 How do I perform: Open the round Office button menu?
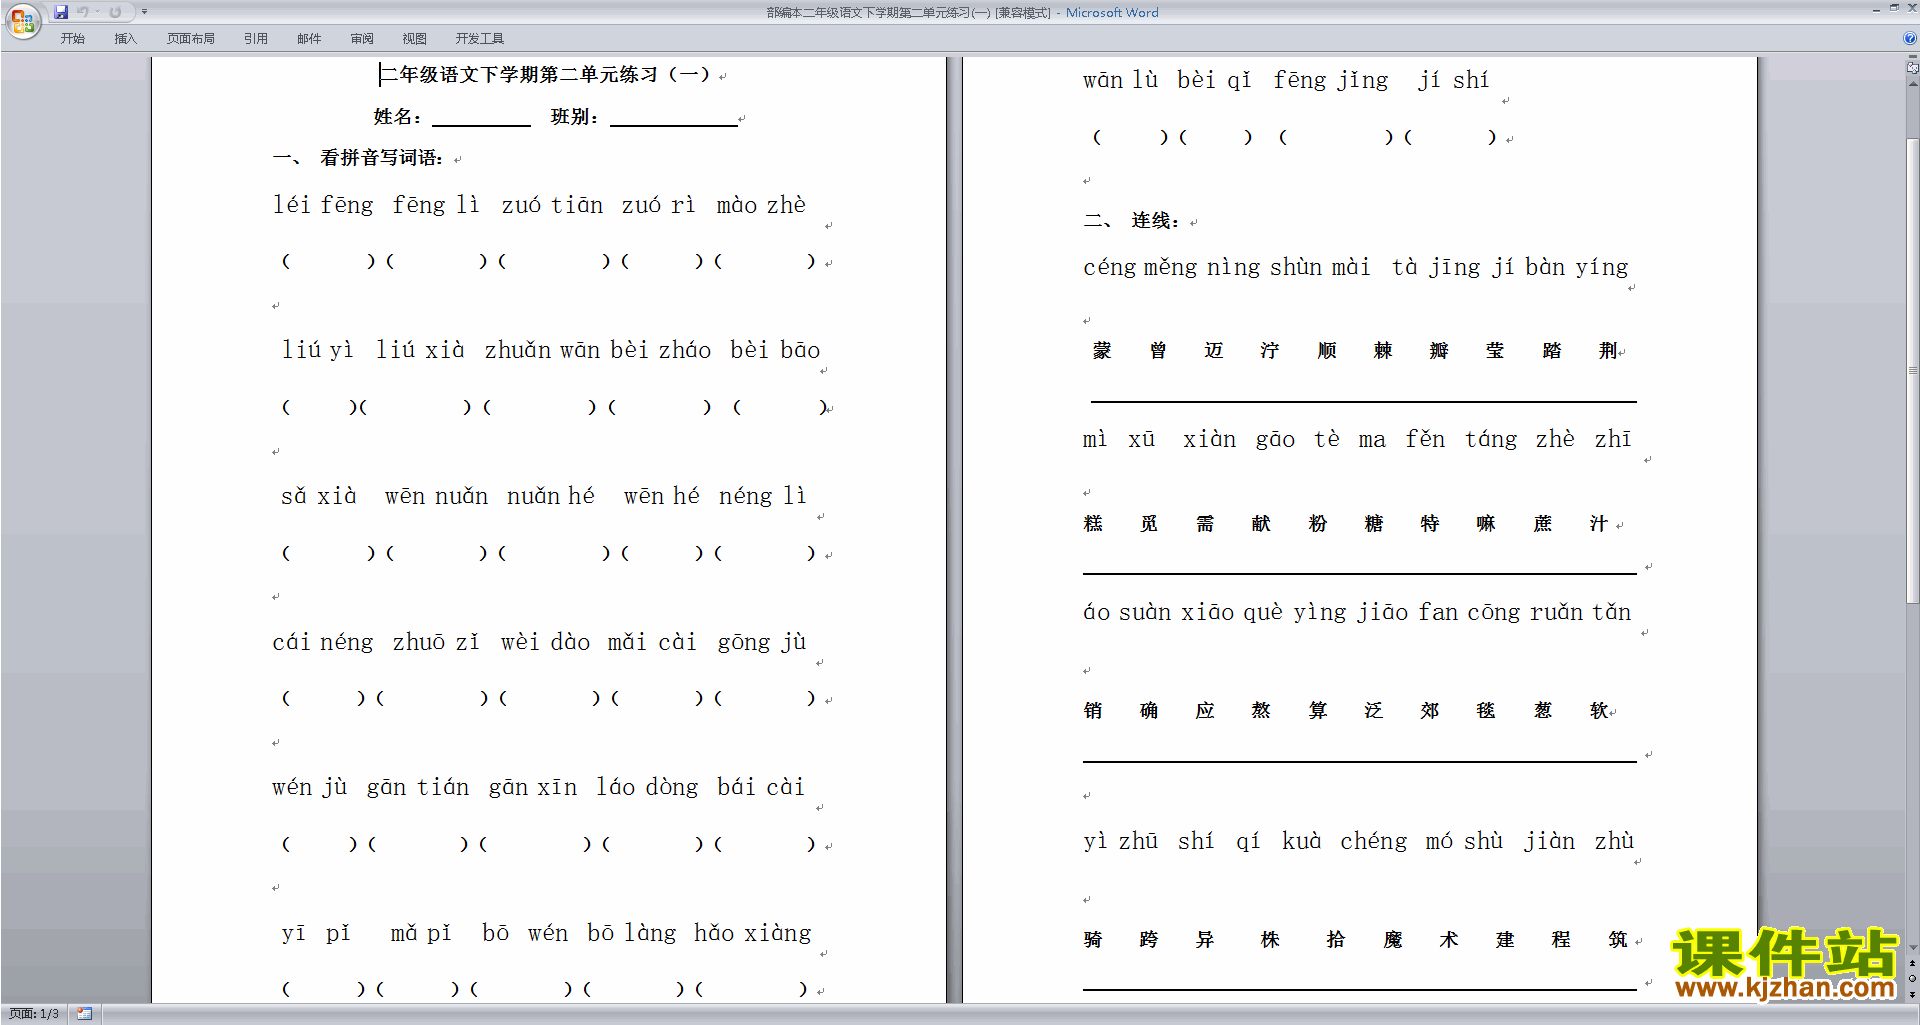(22, 20)
